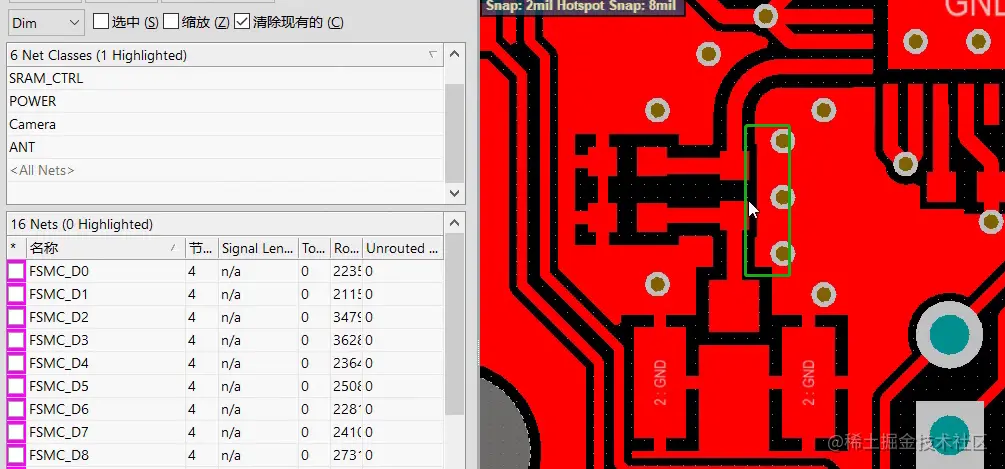Select the FSMC_D6 net name
The image size is (1005, 469).
(59, 409)
